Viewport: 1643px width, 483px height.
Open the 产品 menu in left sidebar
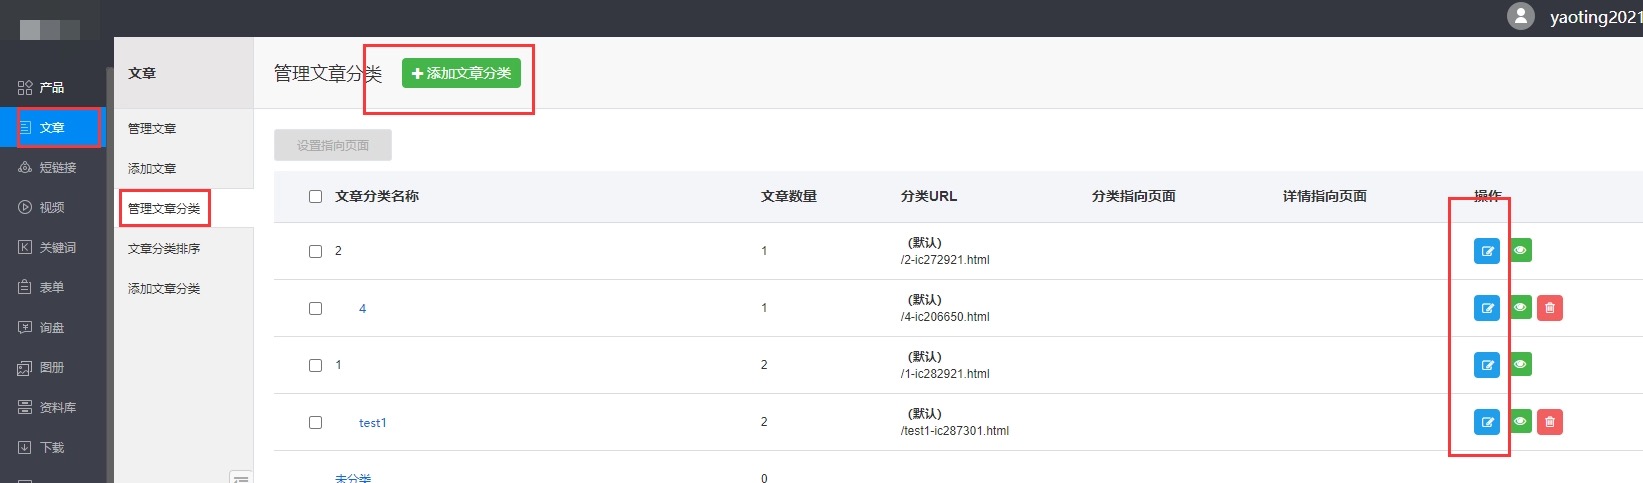(51, 88)
